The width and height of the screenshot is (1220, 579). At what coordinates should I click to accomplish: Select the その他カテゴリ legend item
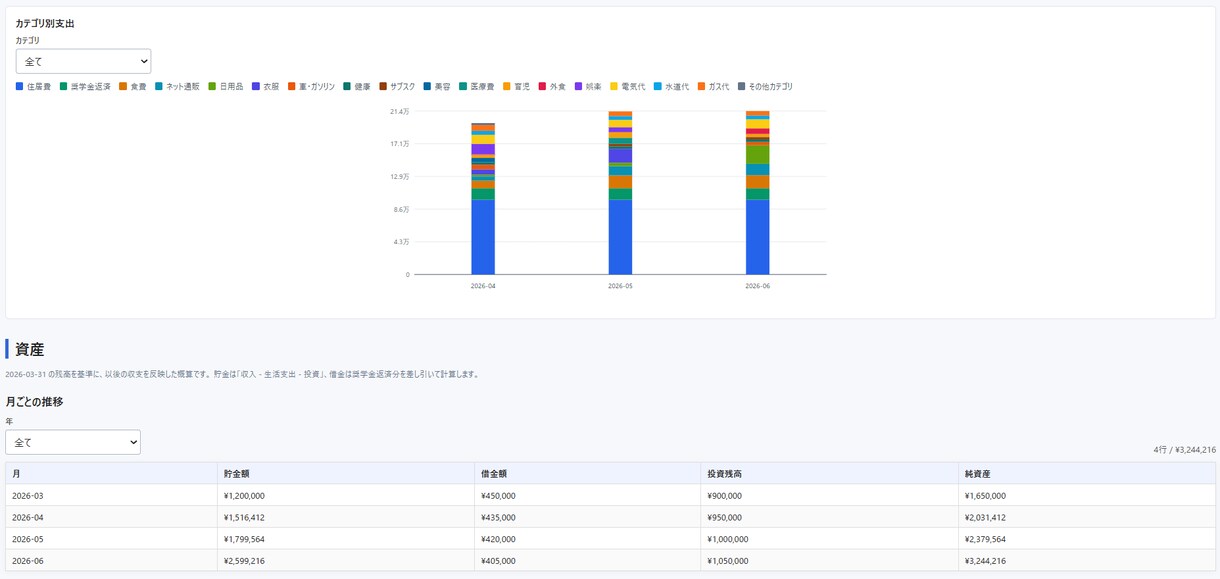coord(765,87)
